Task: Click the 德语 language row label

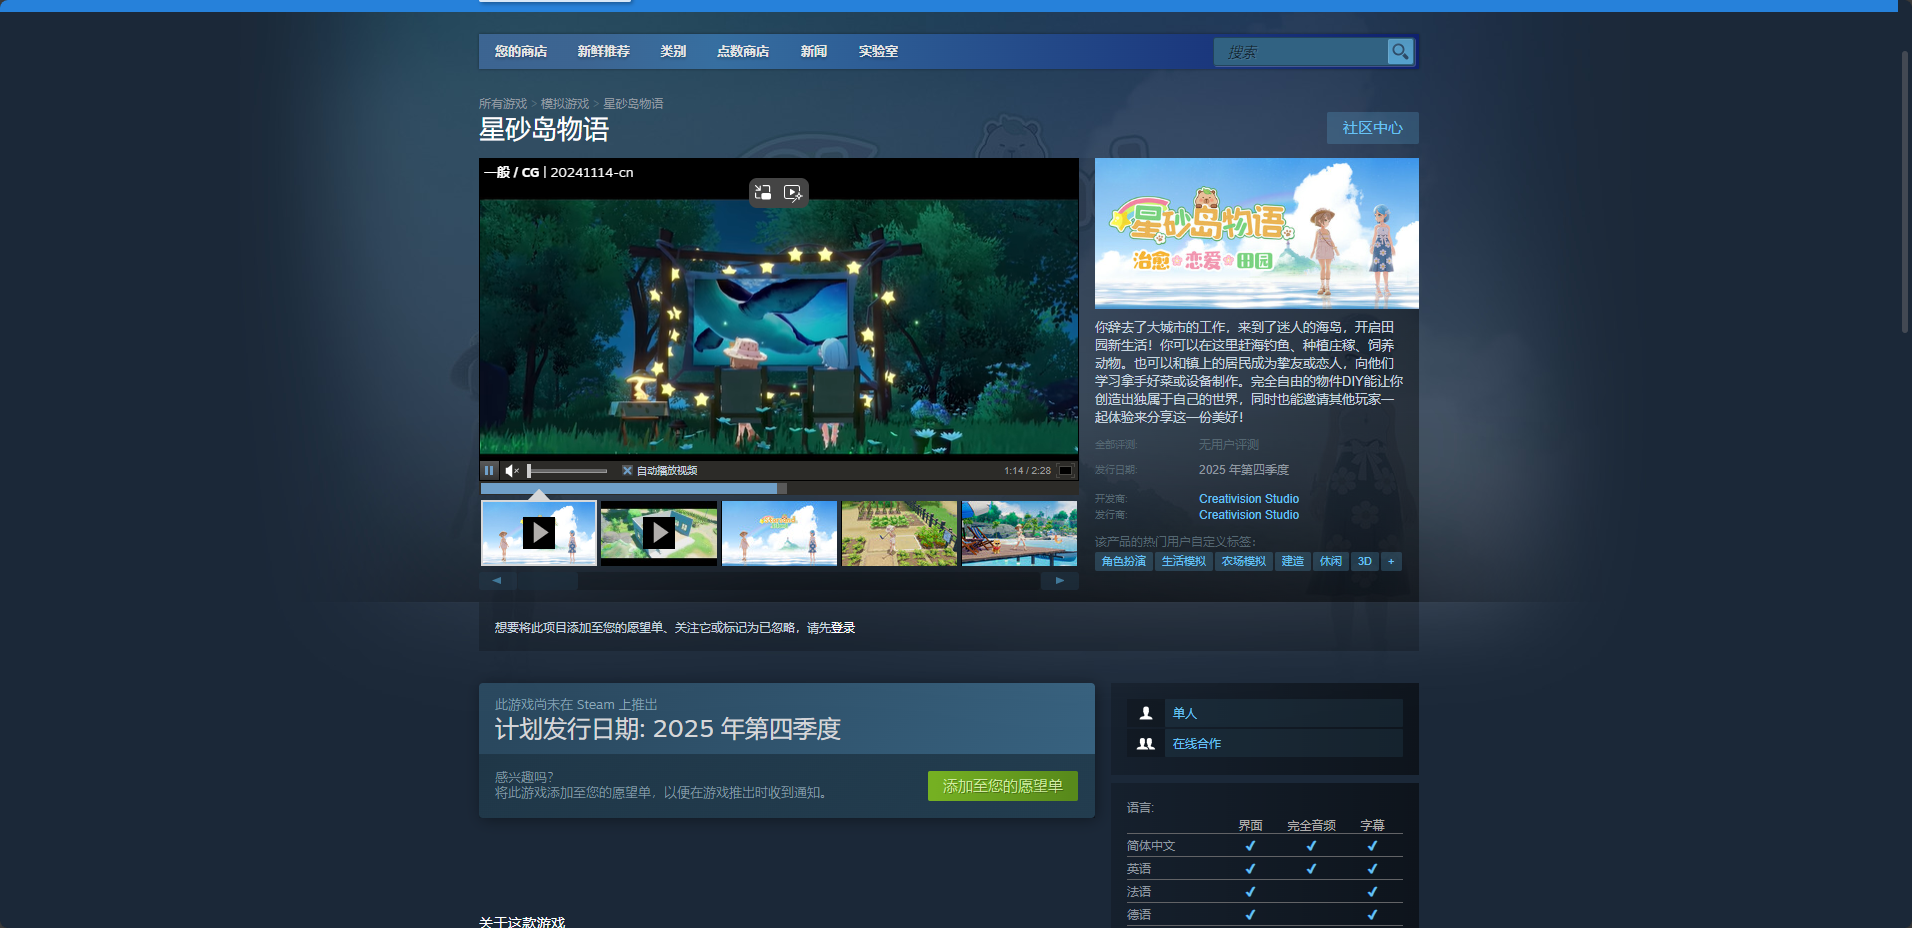Action: (x=1139, y=915)
